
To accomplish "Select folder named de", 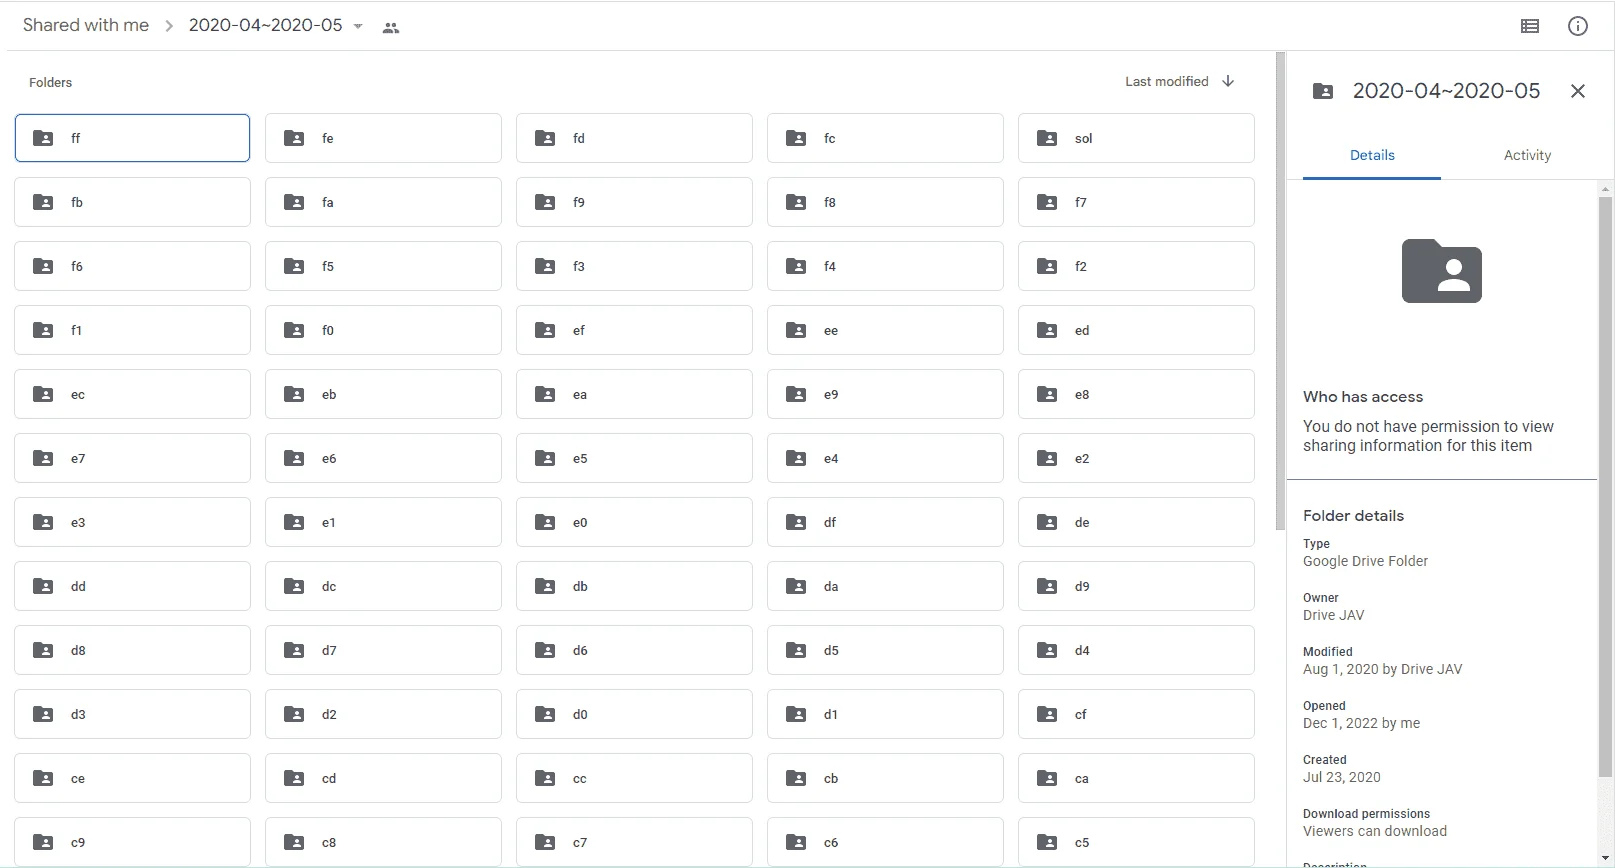I will [1136, 522].
